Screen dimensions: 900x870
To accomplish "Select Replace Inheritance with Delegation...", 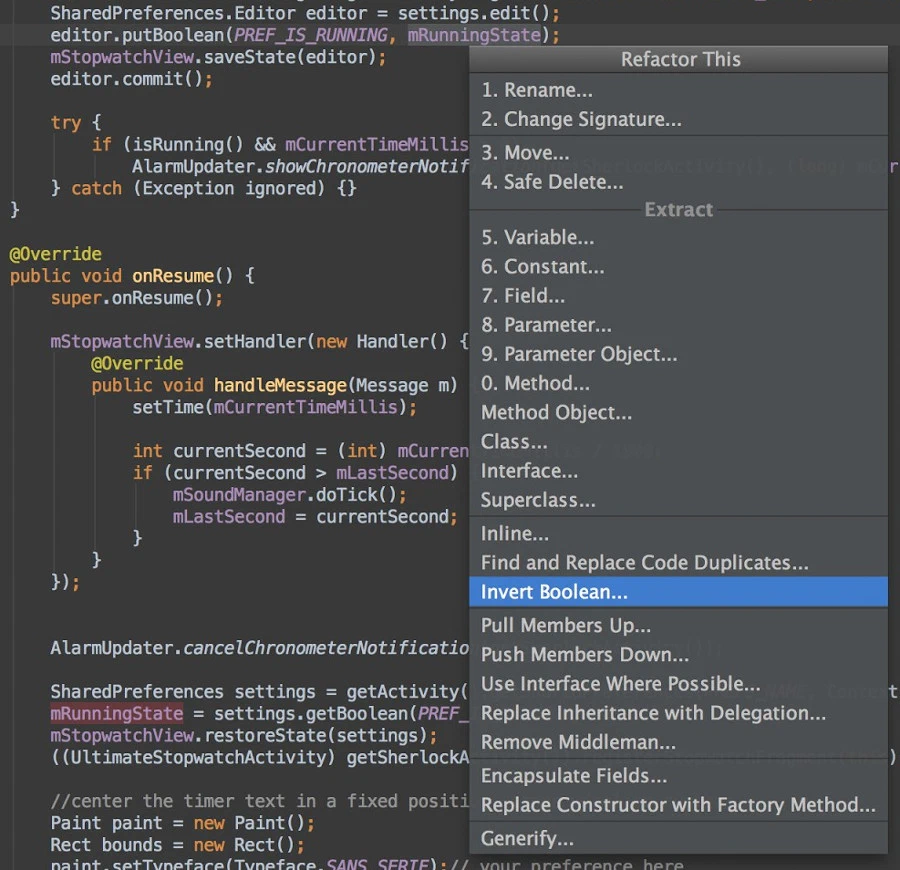I will pos(678,713).
